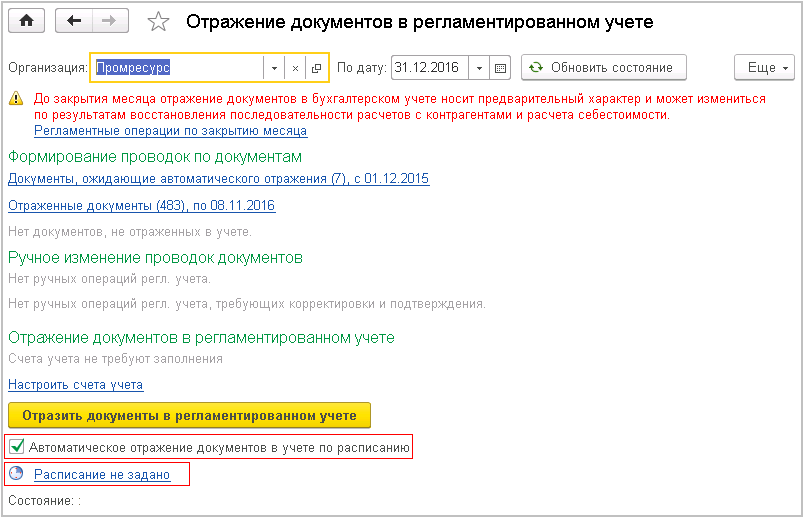Open Настроить счета учета link
Viewport: 804px width, 521px height.
[75, 385]
